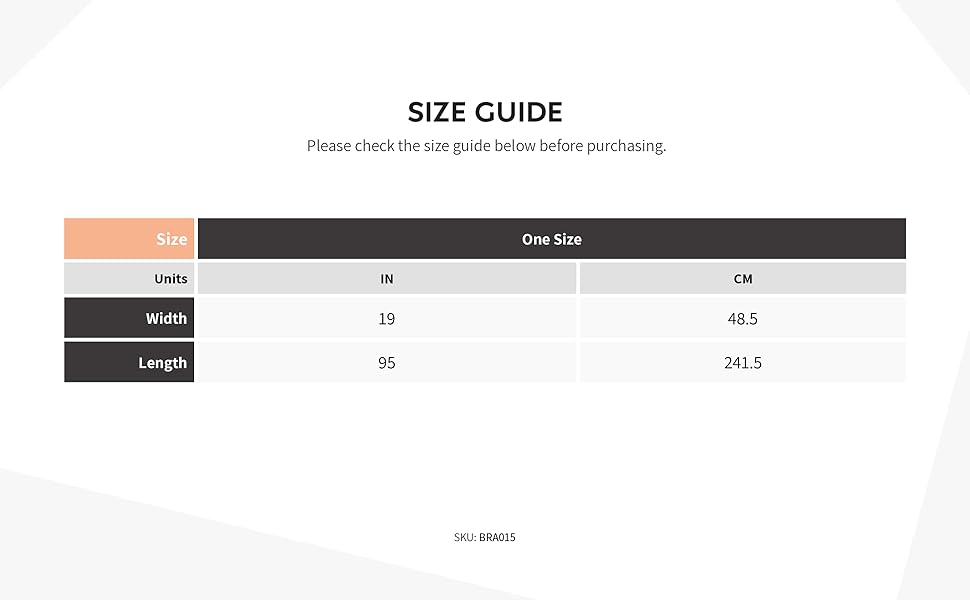Viewport: 970px width, 600px height.
Task: Click the BRA015 product code
Action: pyautogui.click(x=497, y=537)
